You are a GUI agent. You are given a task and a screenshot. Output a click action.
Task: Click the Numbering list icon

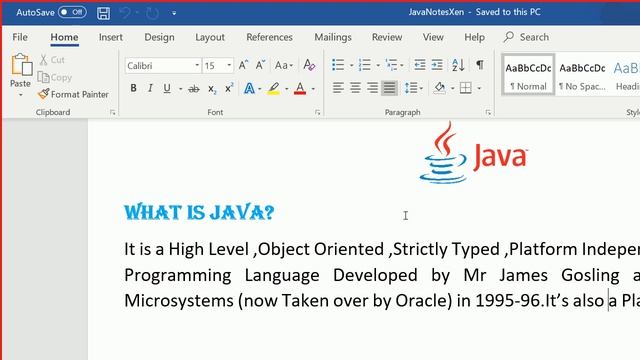click(x=364, y=65)
